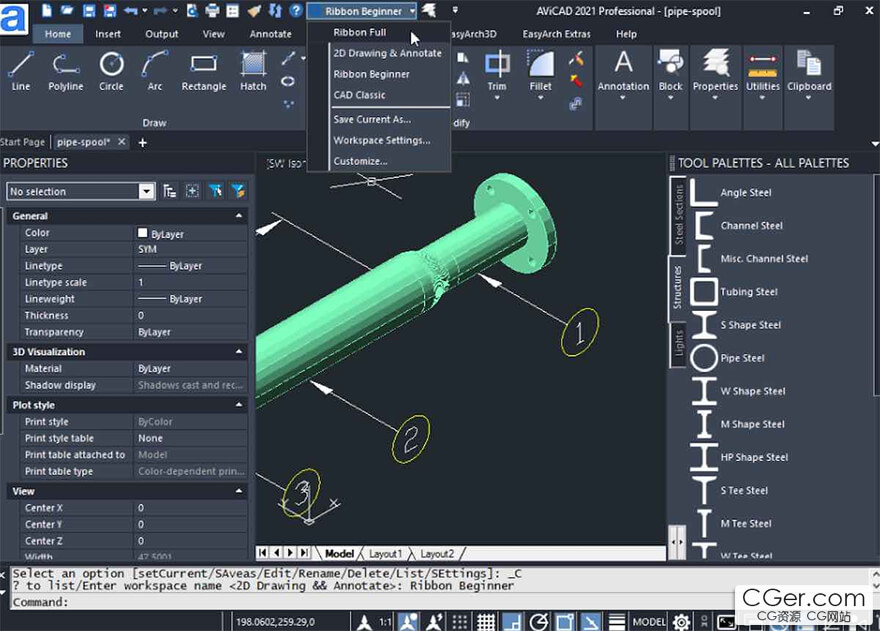
Task: Open the No selection dropdown
Action: coord(146,191)
